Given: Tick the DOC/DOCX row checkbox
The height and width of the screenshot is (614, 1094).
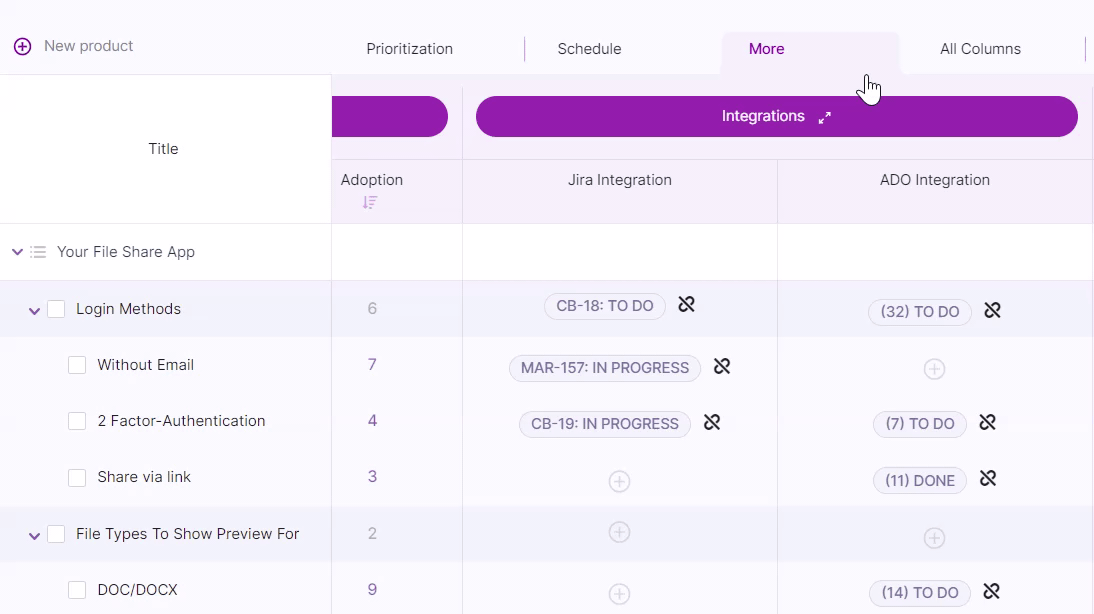Looking at the screenshot, I should pos(77,590).
